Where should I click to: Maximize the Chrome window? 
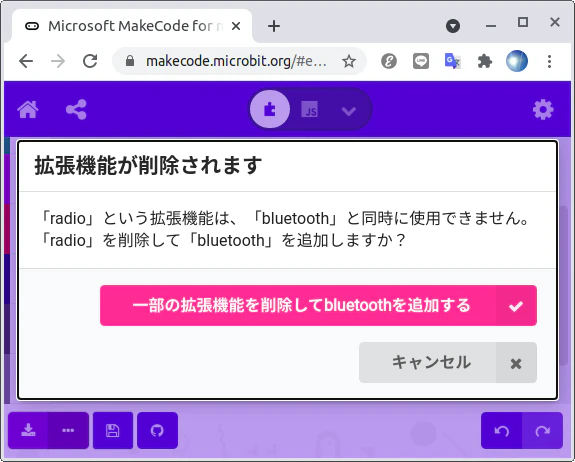pos(523,22)
